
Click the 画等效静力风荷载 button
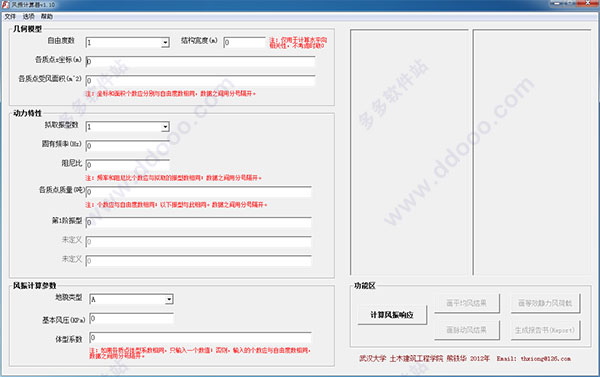[x=545, y=303]
